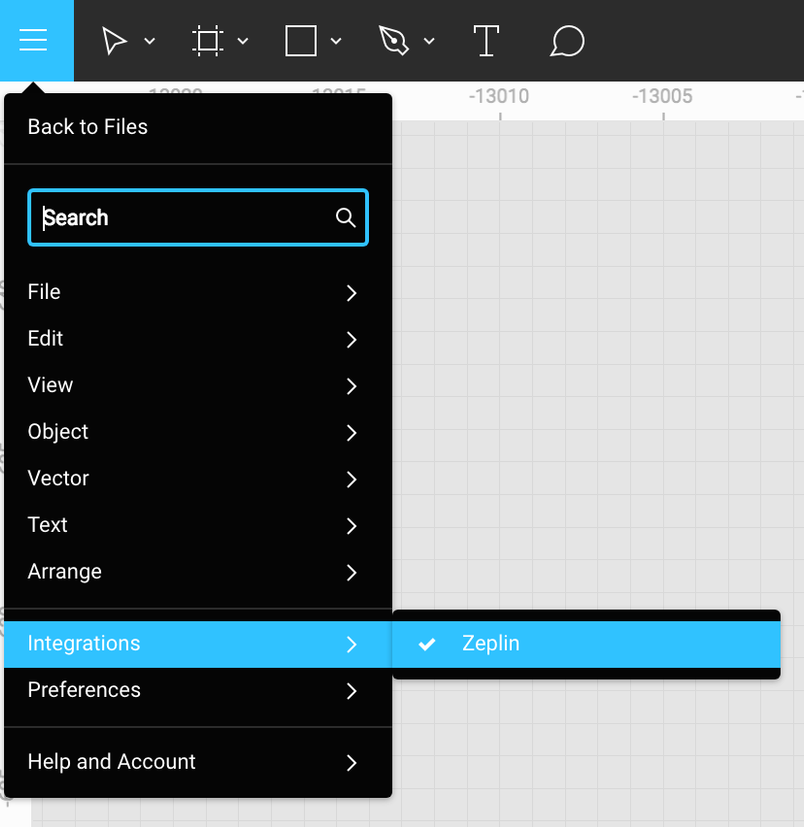
Task: Expand Integrations submenu chevron
Action: coord(352,644)
